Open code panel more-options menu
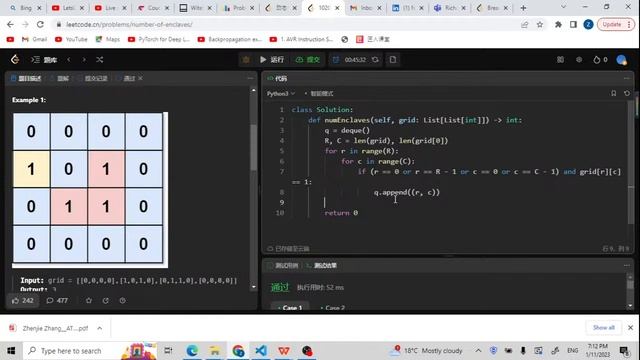 coord(627,78)
